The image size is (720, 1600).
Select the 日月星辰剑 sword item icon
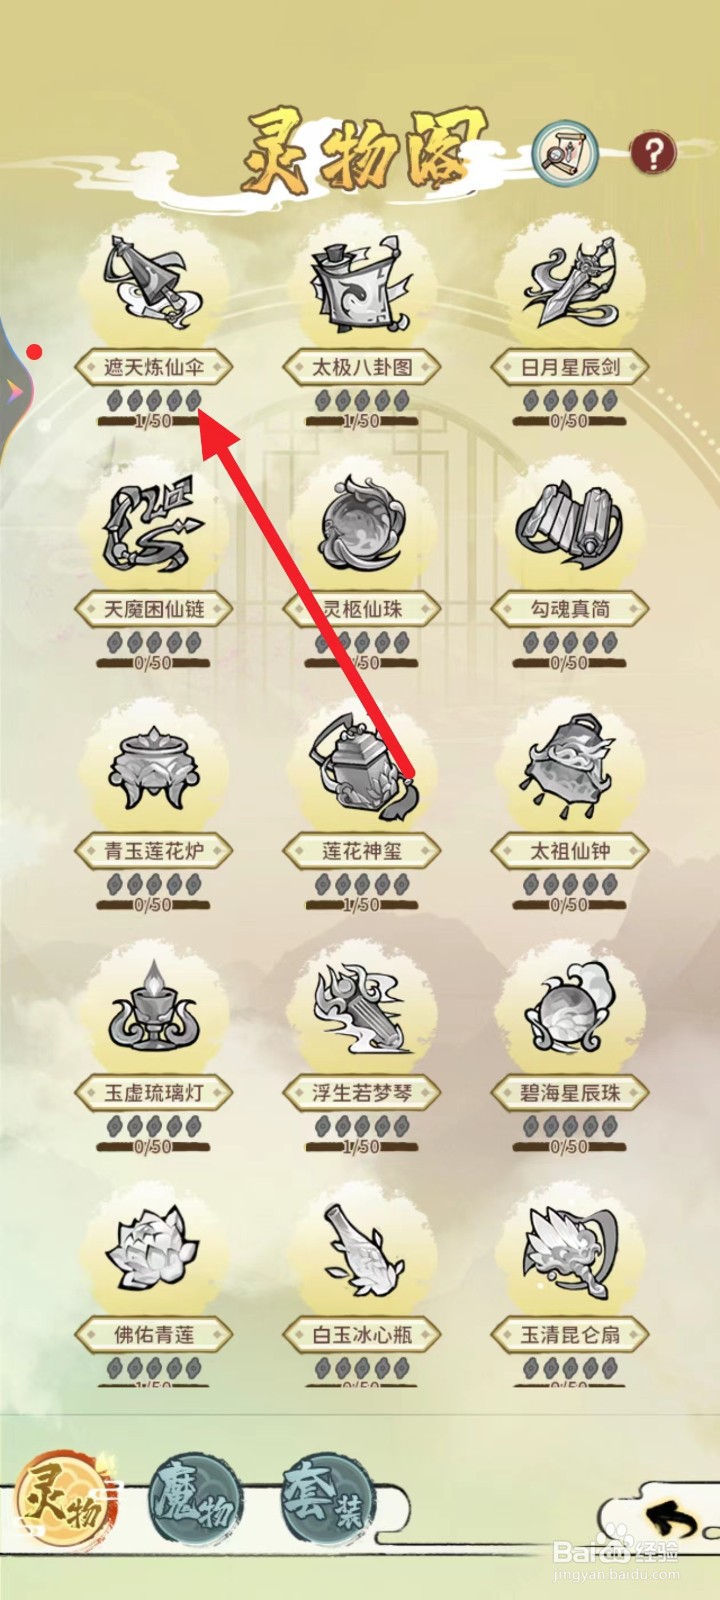click(568, 284)
